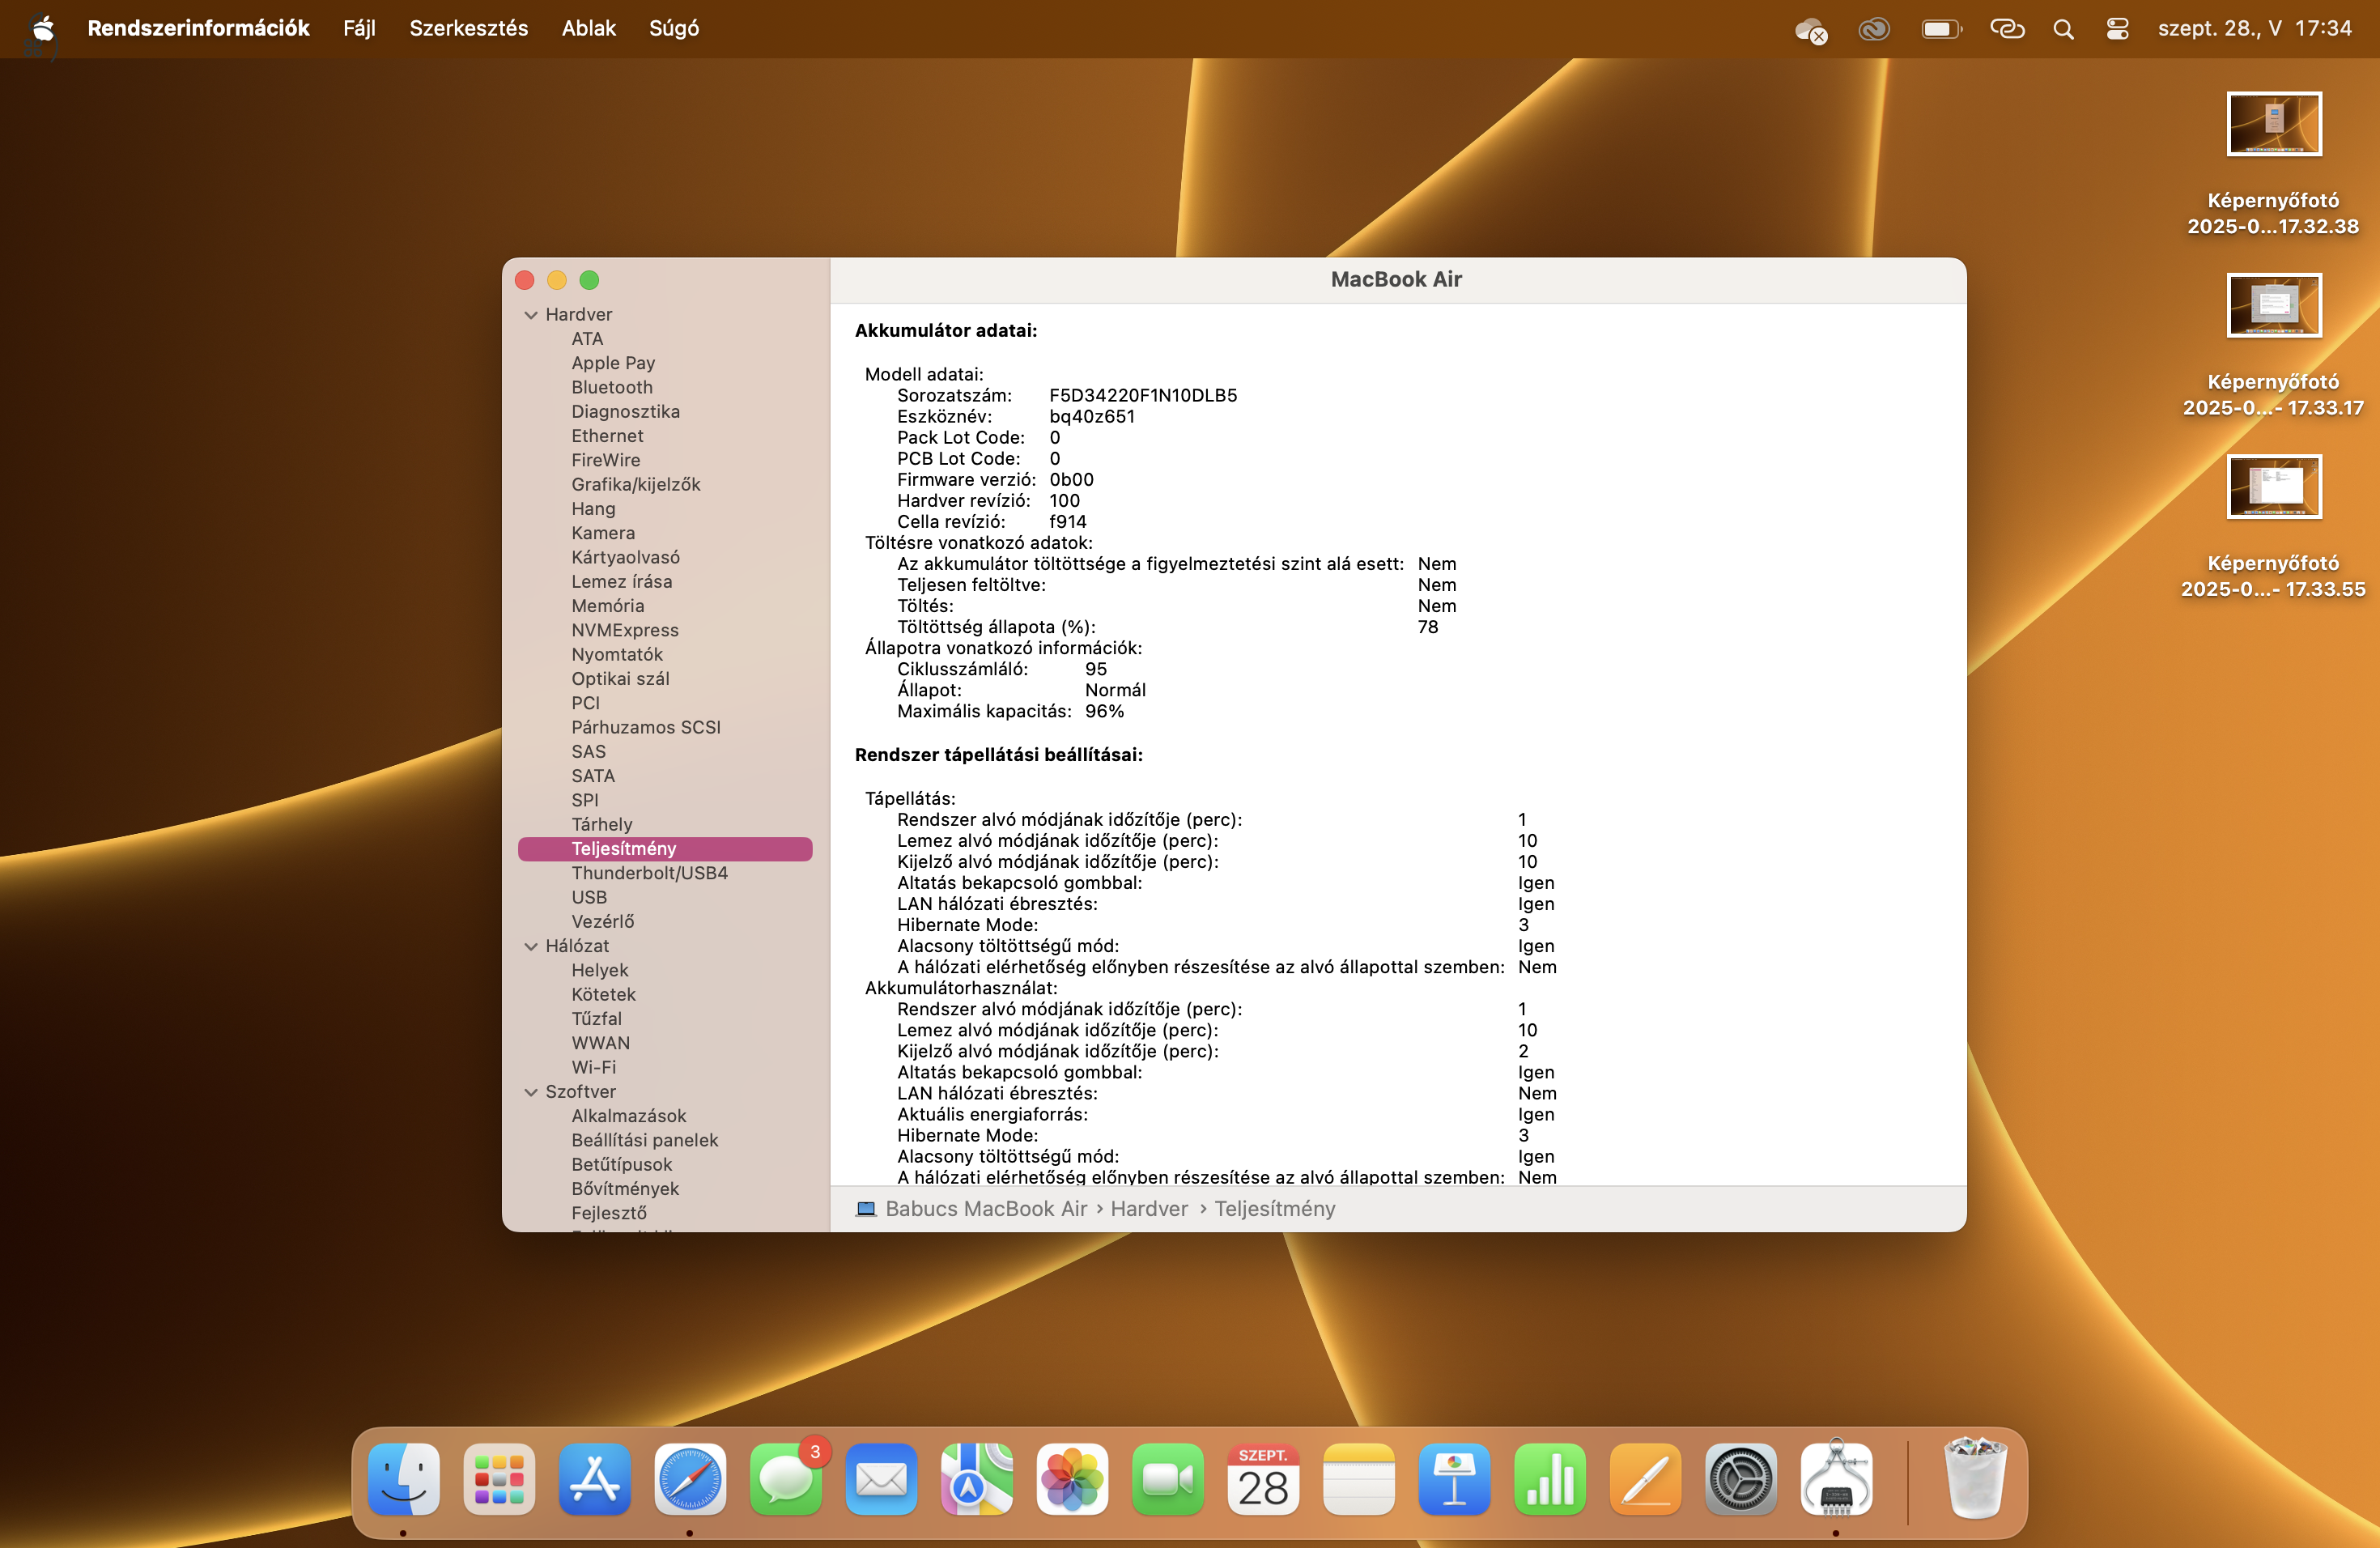Screen dimensions: 2380x1548
Task: Launch Keynote from the Dock
Action: pos(1454,1479)
